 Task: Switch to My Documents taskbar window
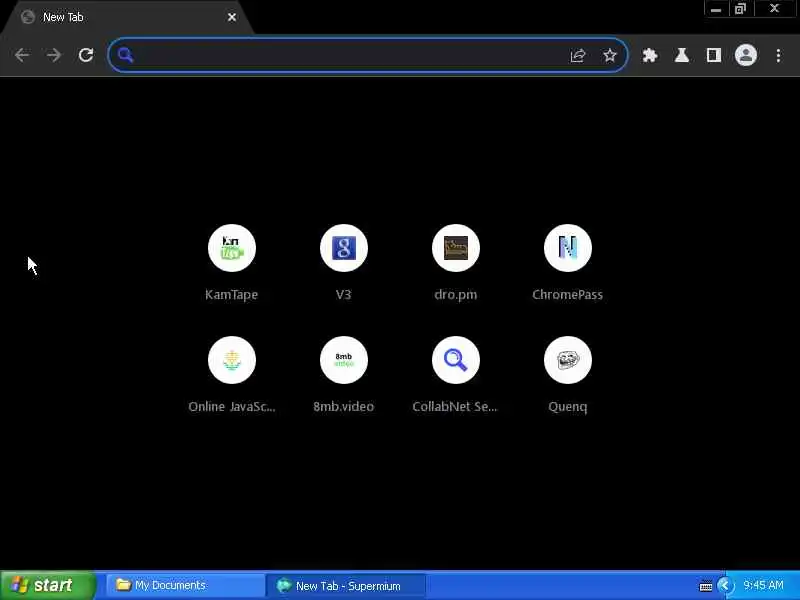(x=185, y=585)
